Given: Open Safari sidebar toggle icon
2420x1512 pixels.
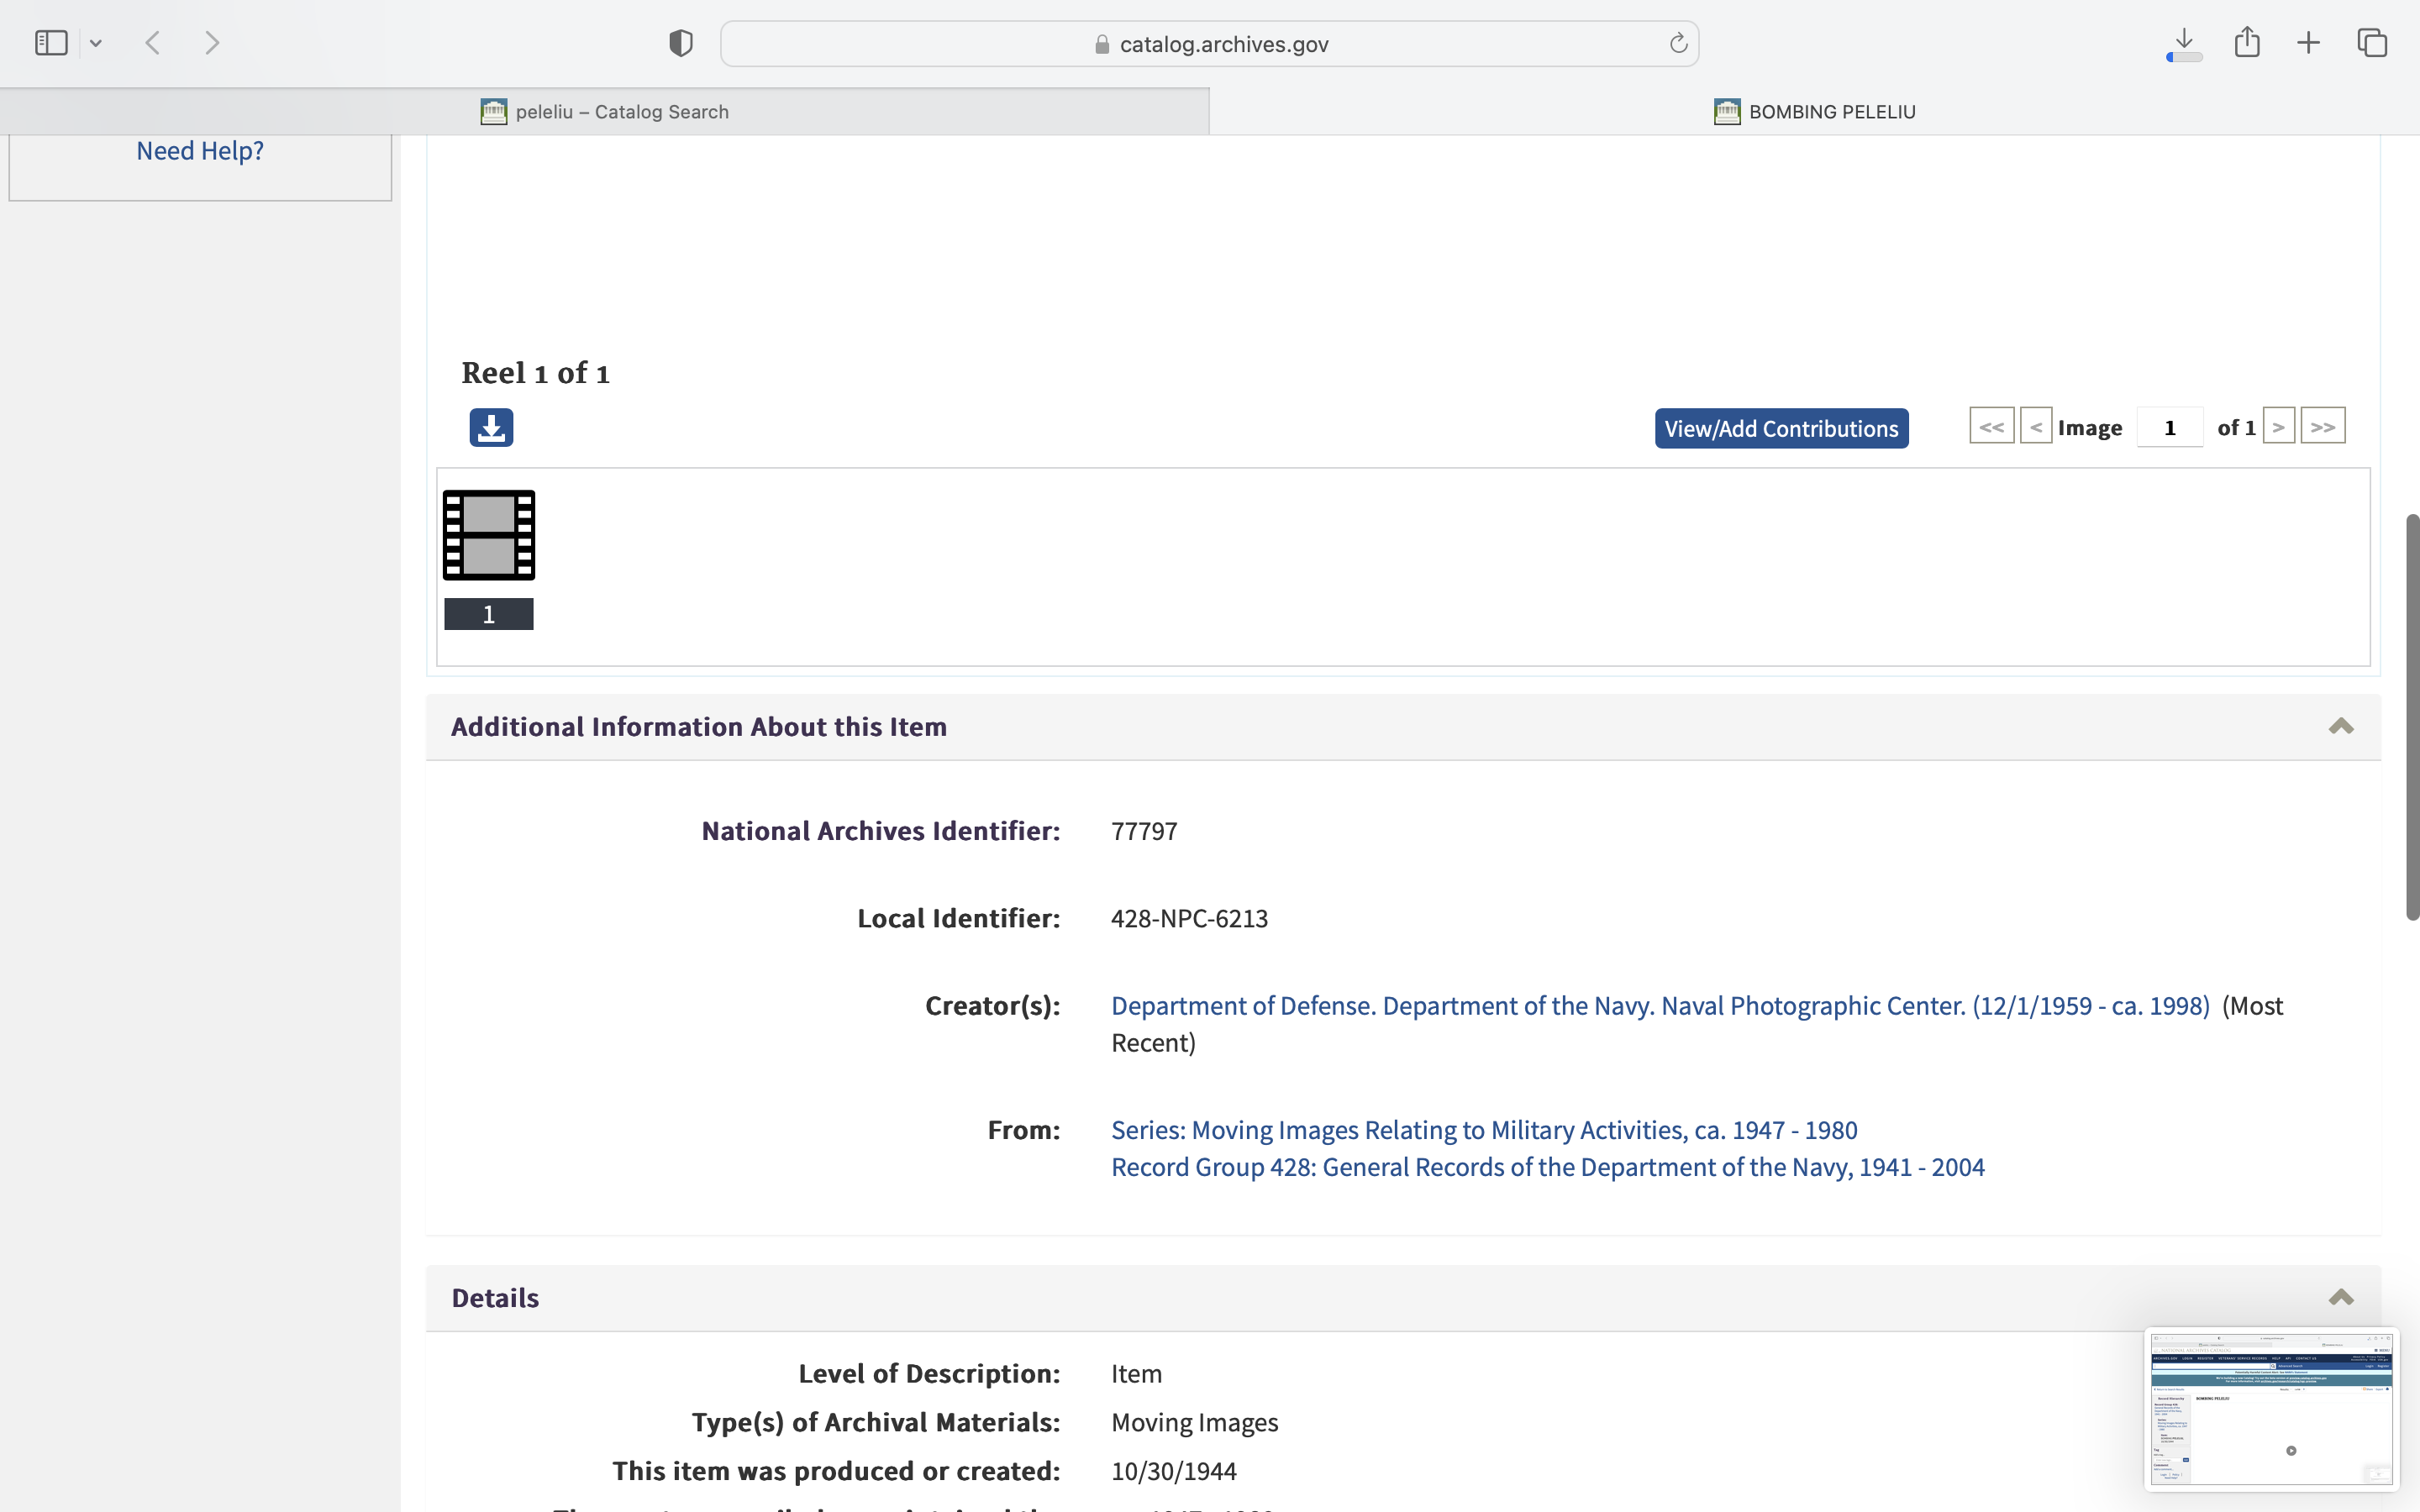Looking at the screenshot, I should click(x=51, y=43).
